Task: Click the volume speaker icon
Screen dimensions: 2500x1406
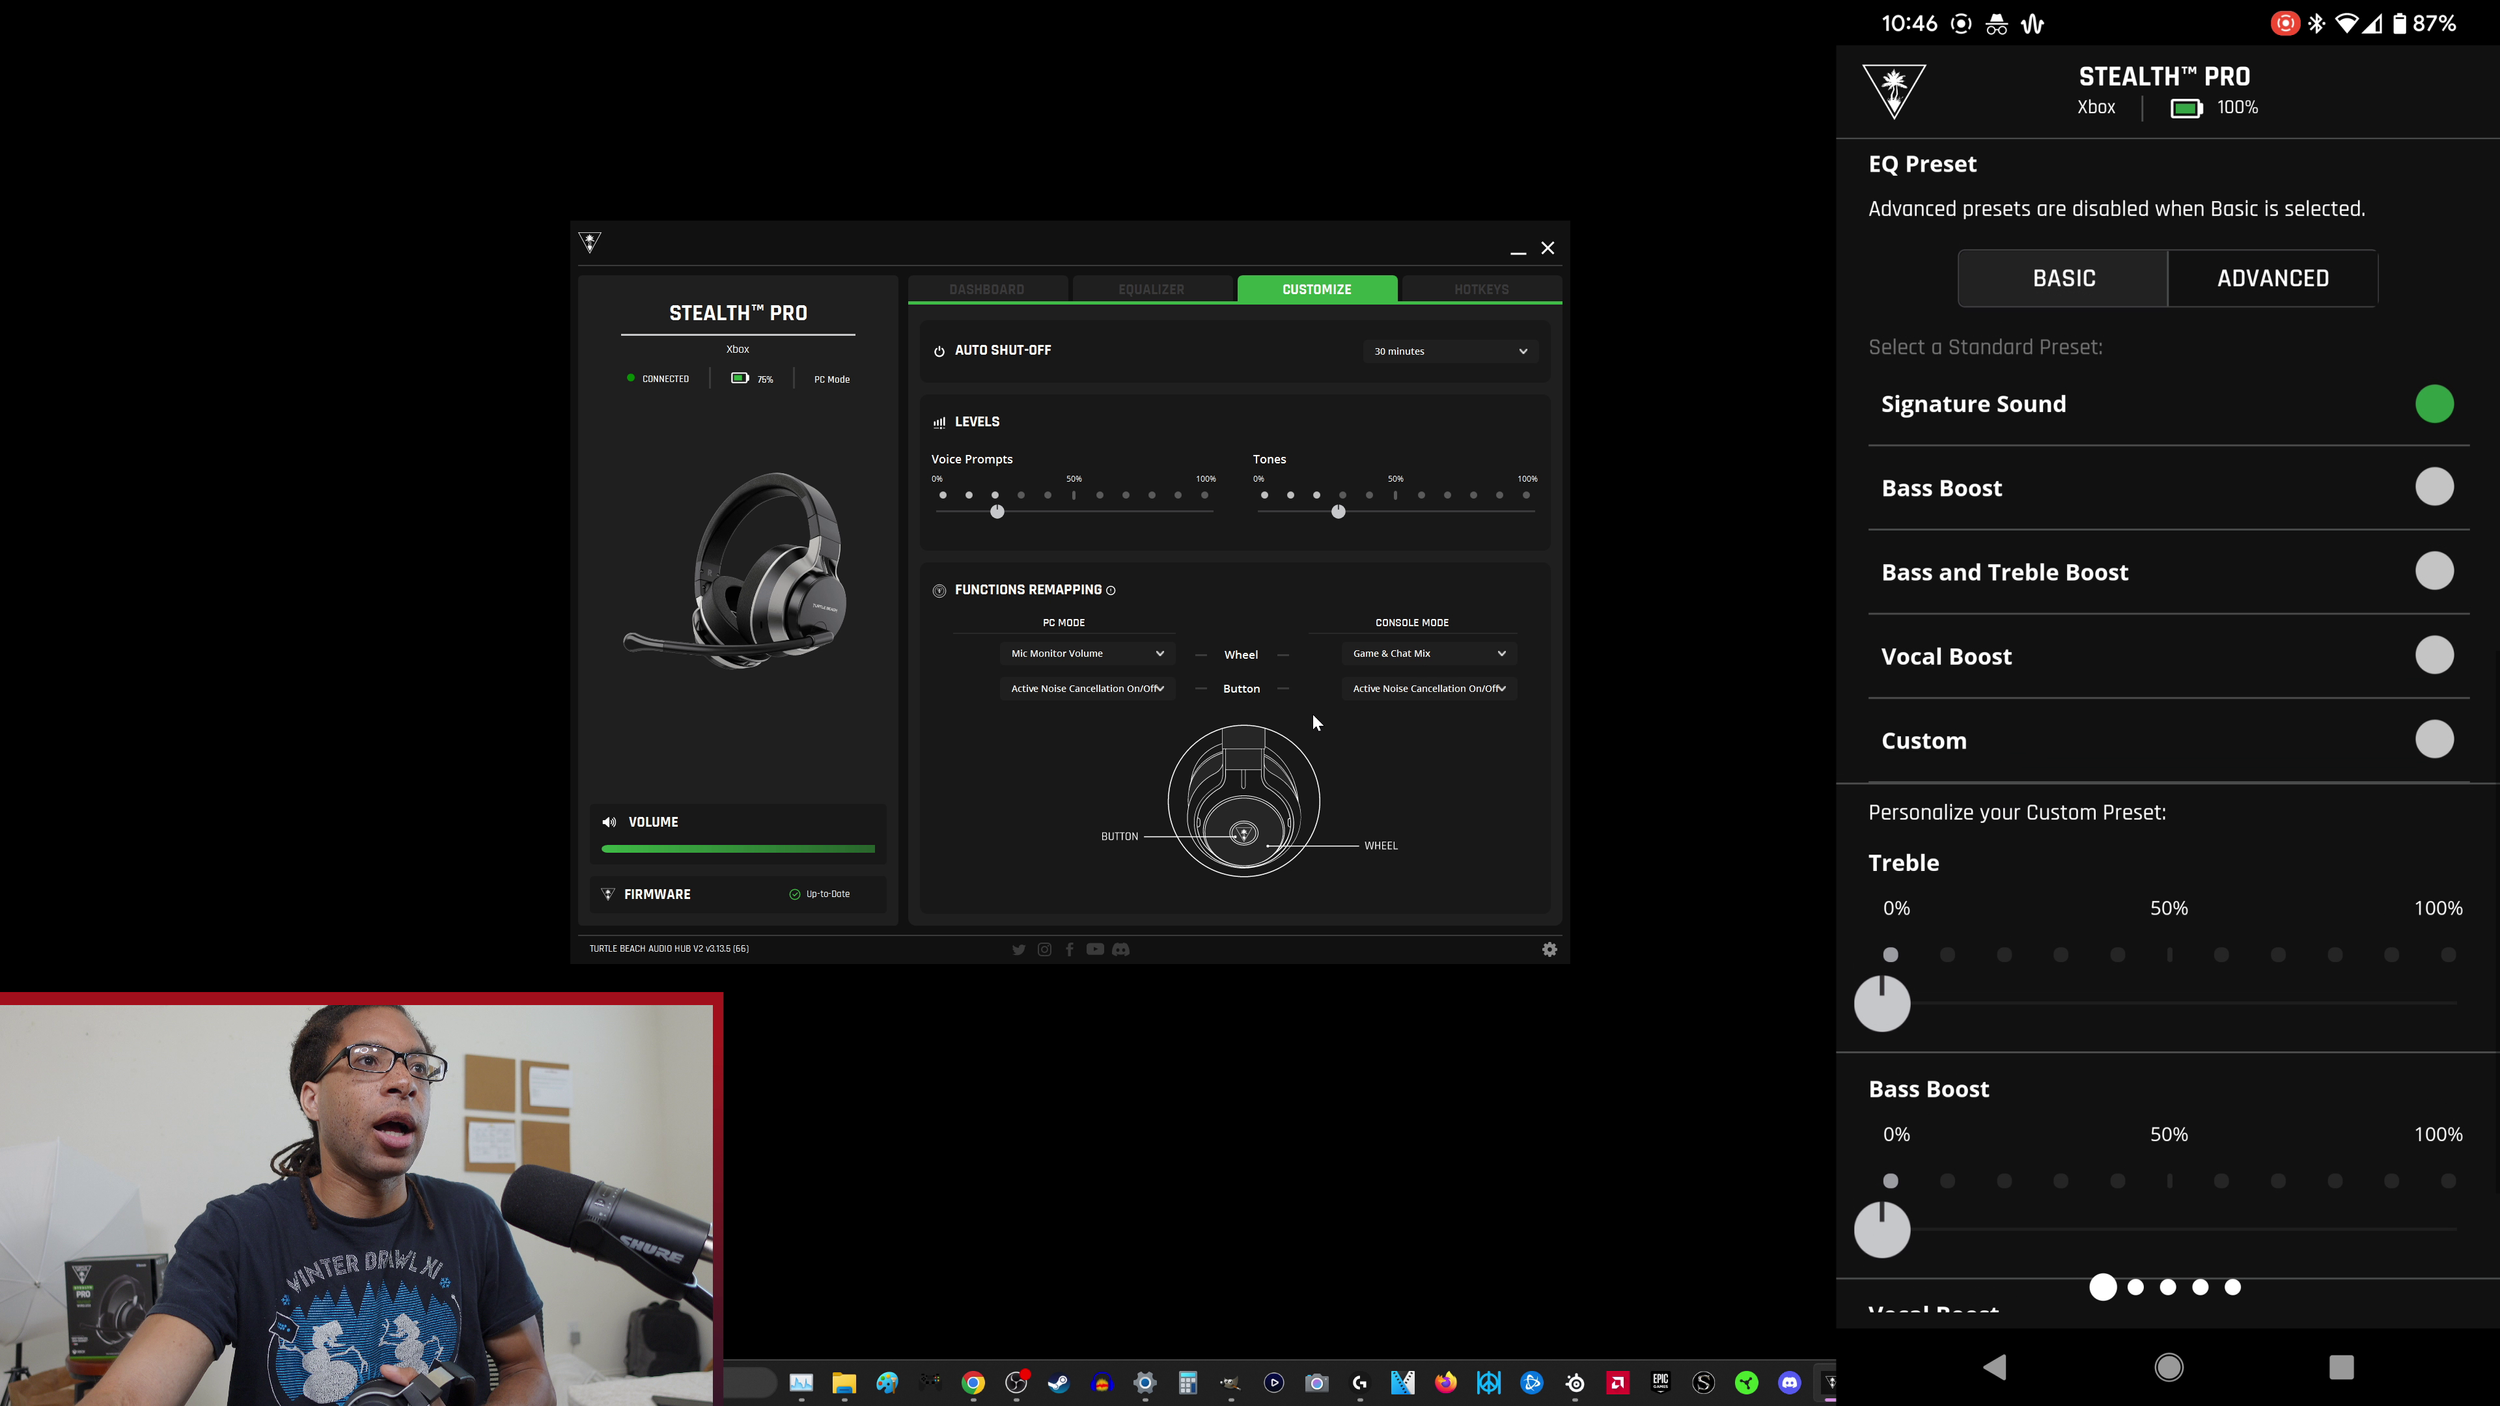Action: 609,822
